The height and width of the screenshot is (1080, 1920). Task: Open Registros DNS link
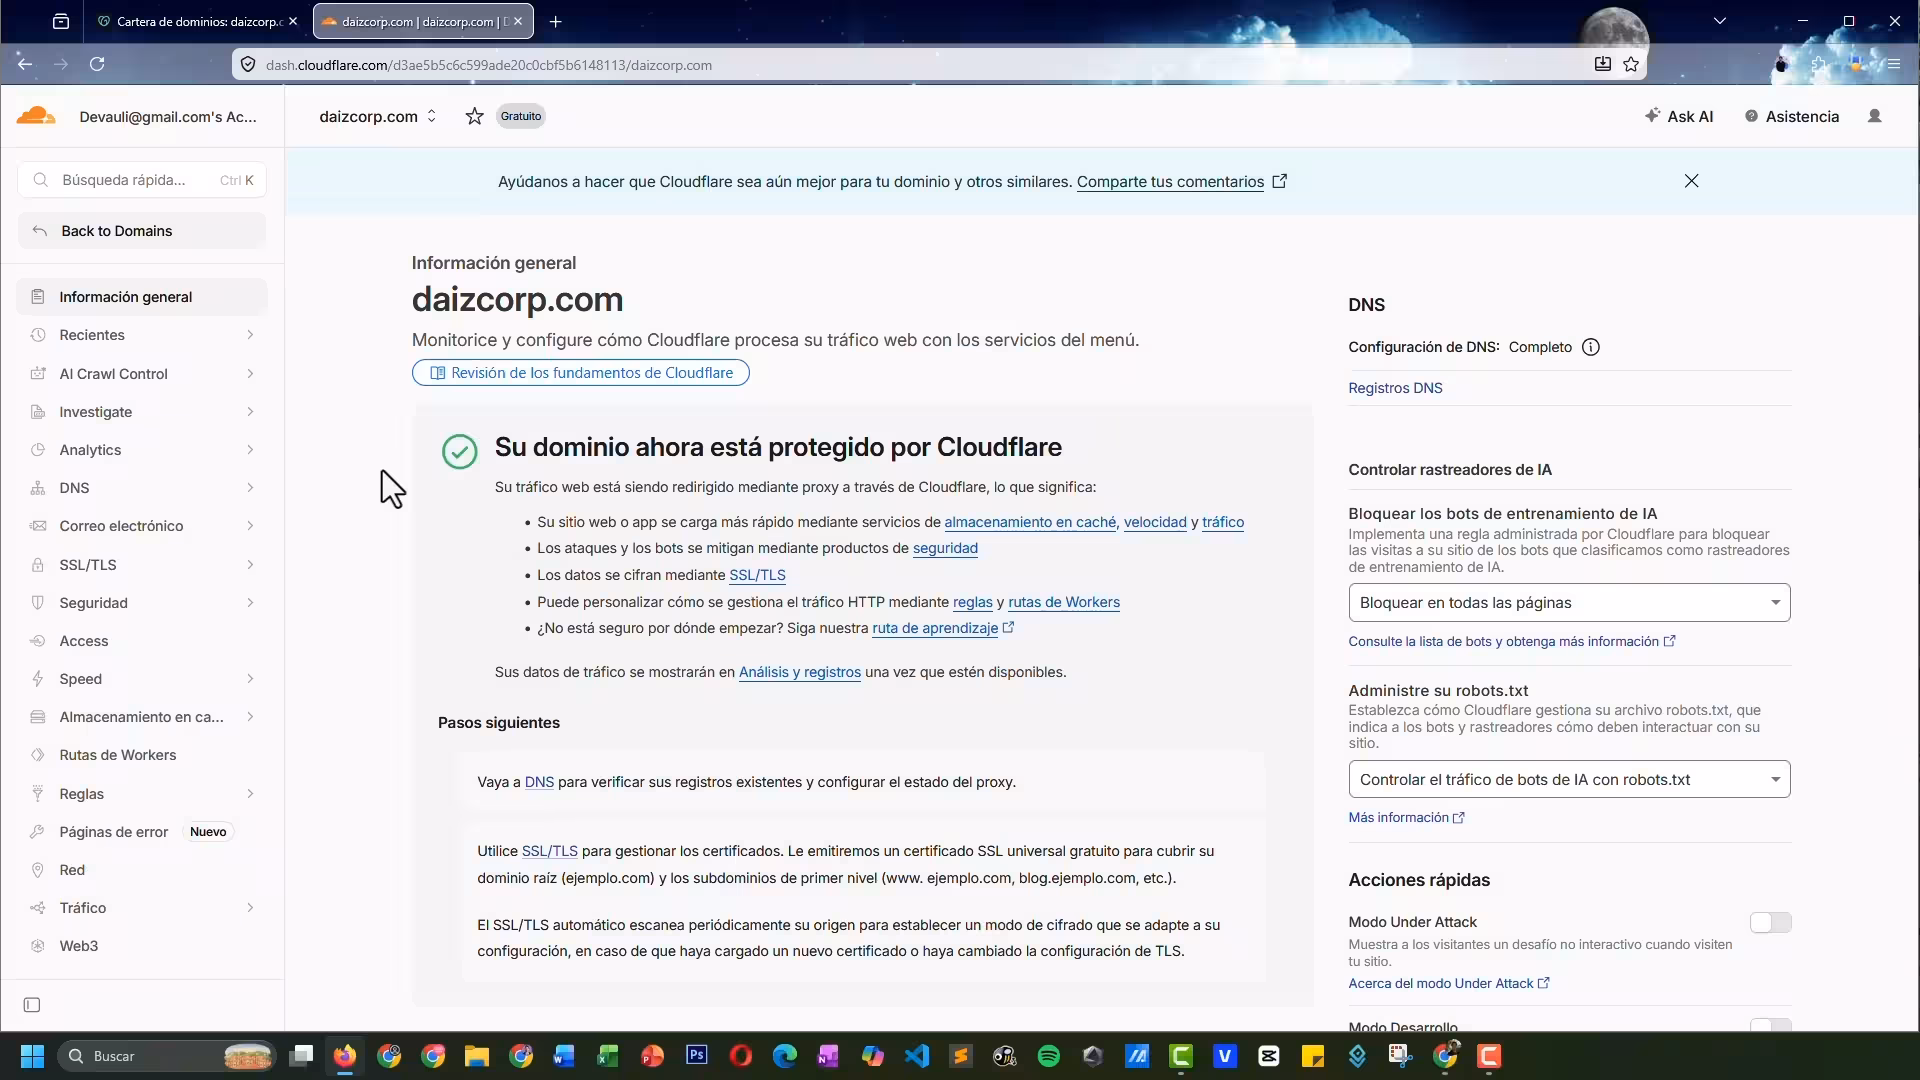click(1395, 388)
